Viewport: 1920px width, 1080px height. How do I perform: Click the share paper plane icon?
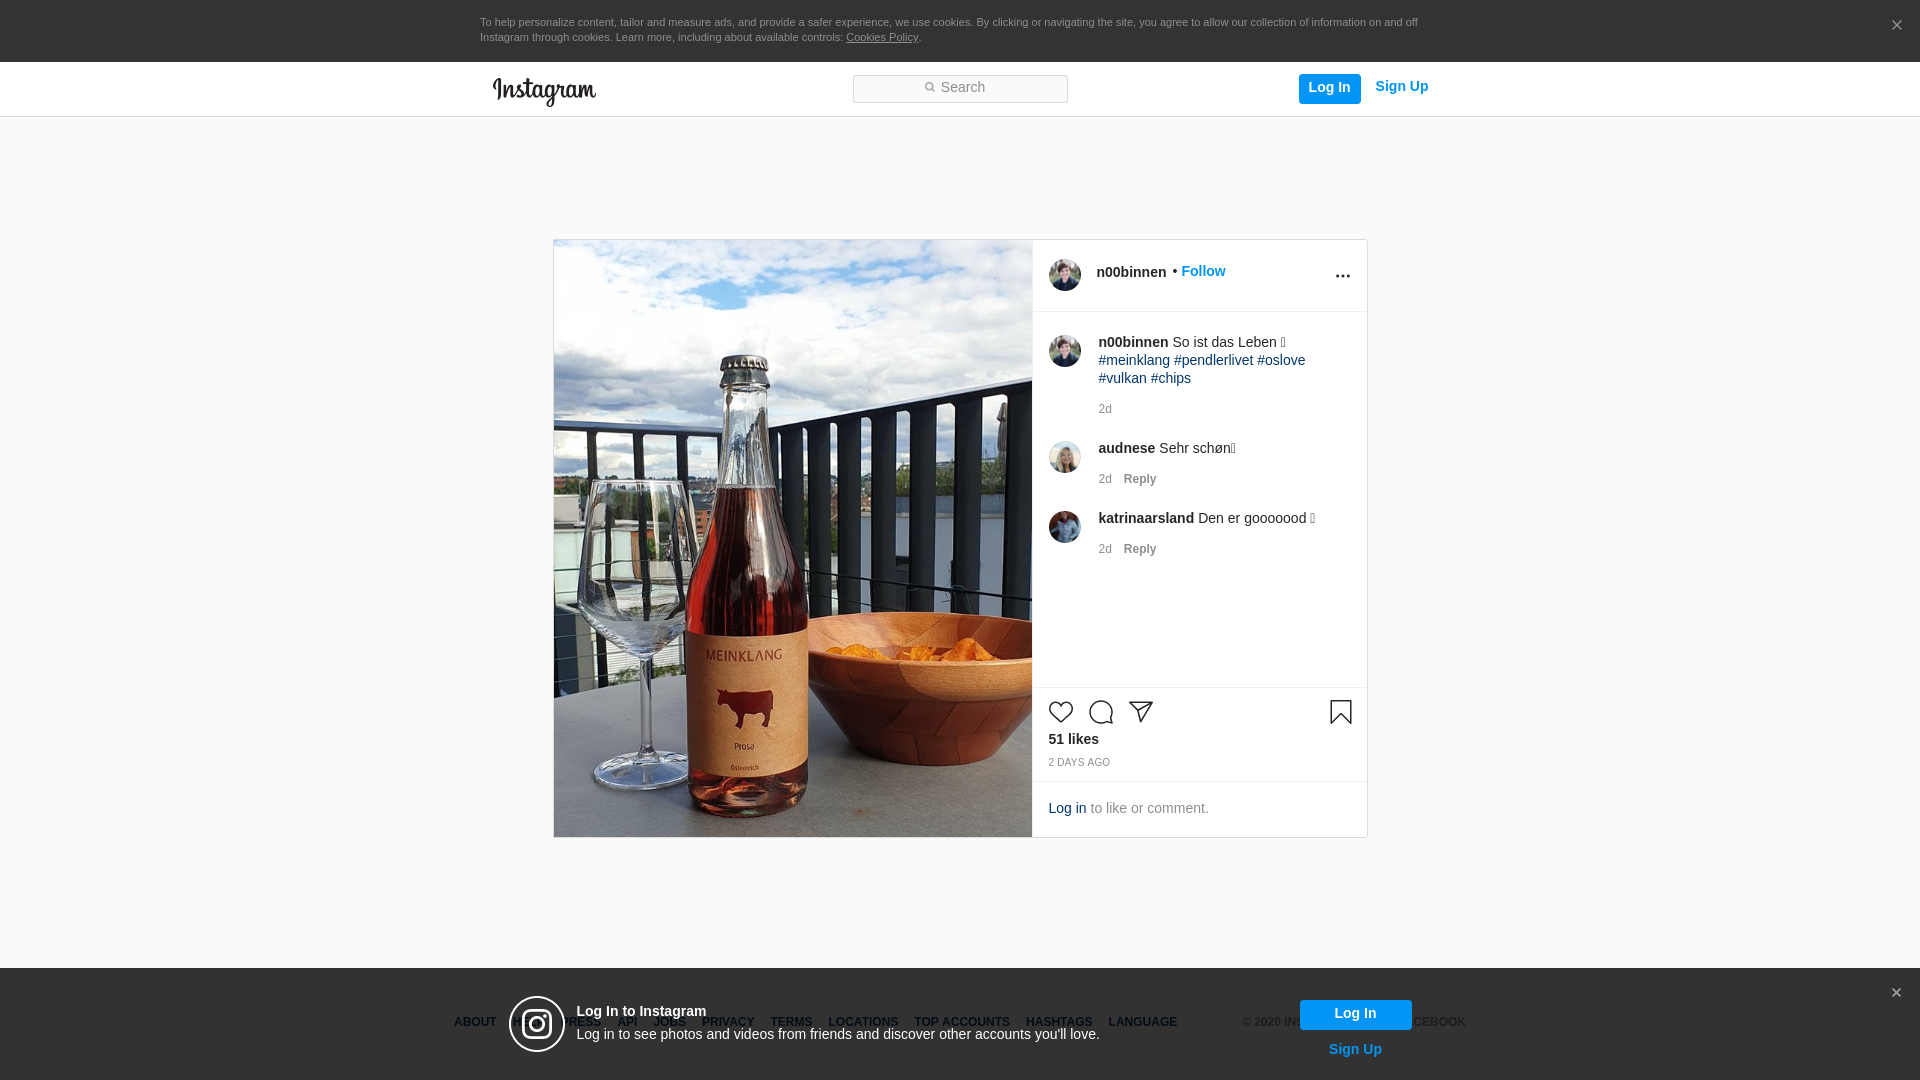1141,711
